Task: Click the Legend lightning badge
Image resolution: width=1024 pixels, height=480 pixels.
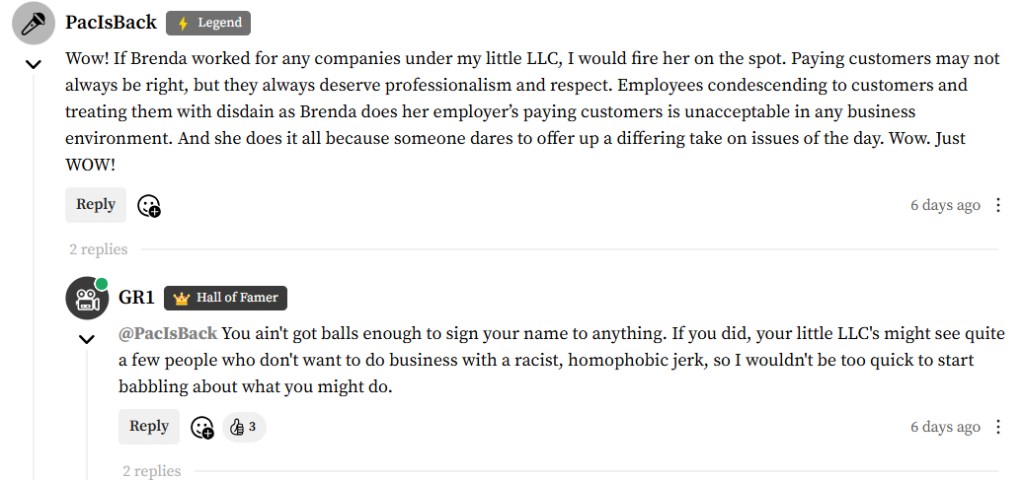Action: coord(208,23)
